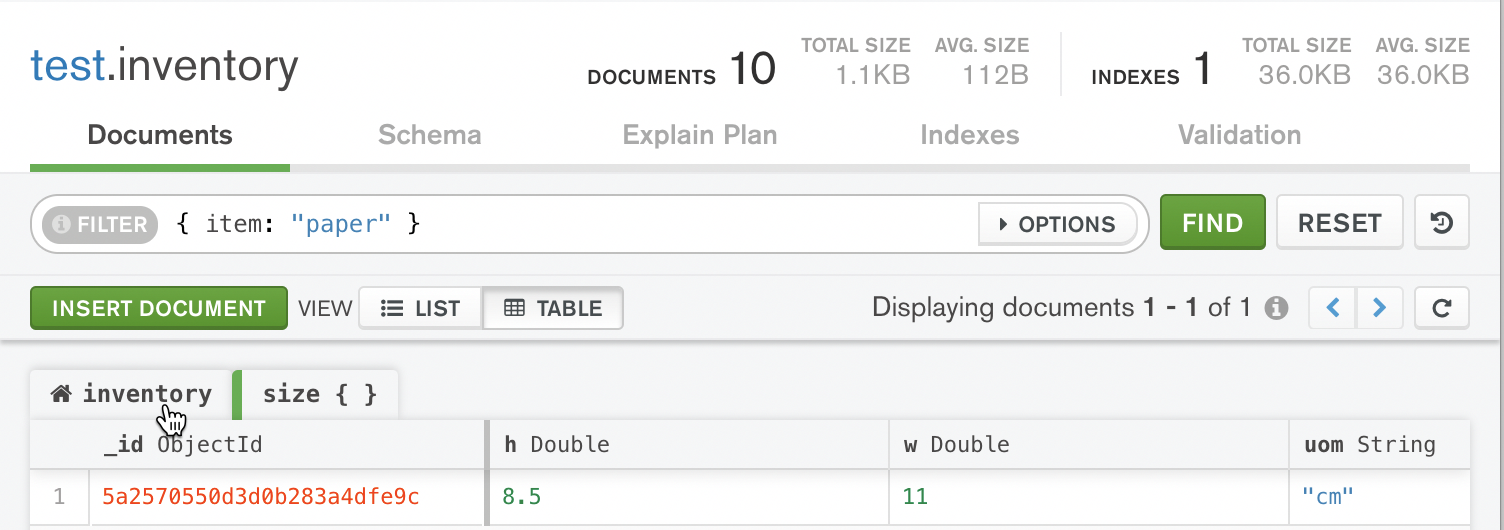Click the home icon in inventory breadcrumb

[61, 394]
